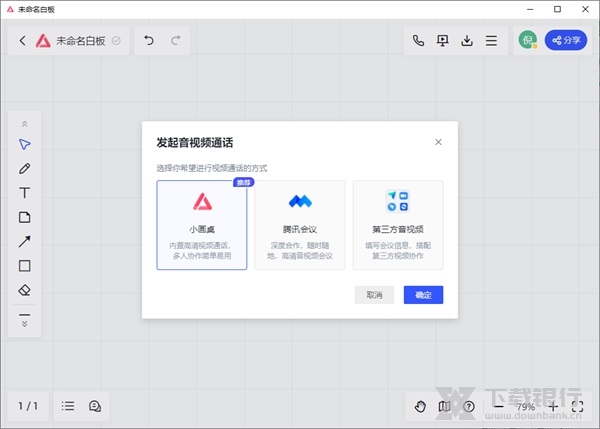Click the saved status checkmark icon
This screenshot has width=600, height=429.
(x=116, y=41)
